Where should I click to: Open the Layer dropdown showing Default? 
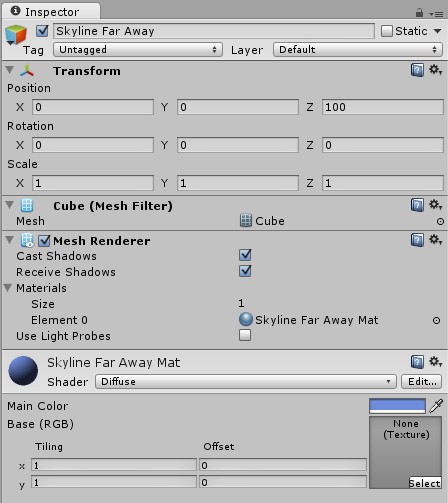click(x=358, y=50)
